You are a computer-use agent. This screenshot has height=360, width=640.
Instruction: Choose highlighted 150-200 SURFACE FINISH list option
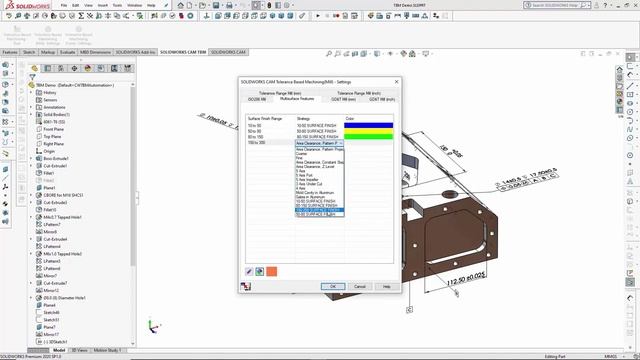pos(319,210)
